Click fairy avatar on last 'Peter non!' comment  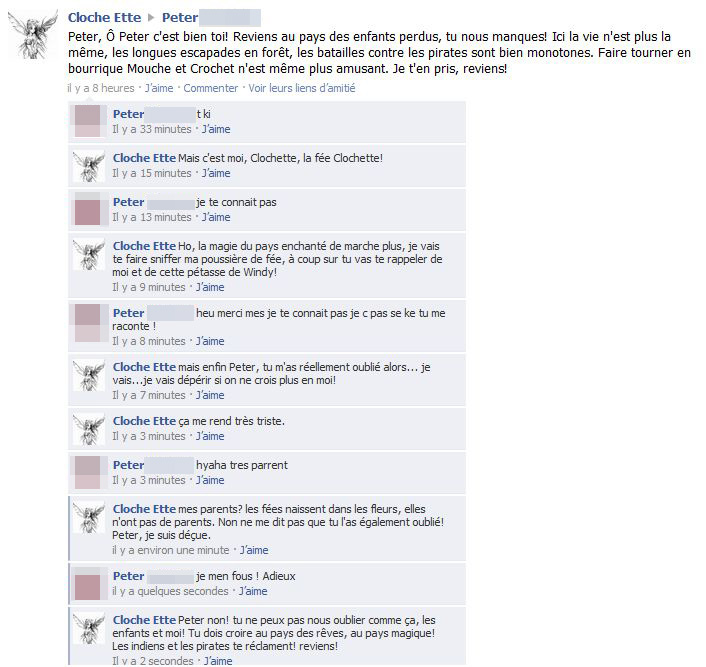coord(89,628)
